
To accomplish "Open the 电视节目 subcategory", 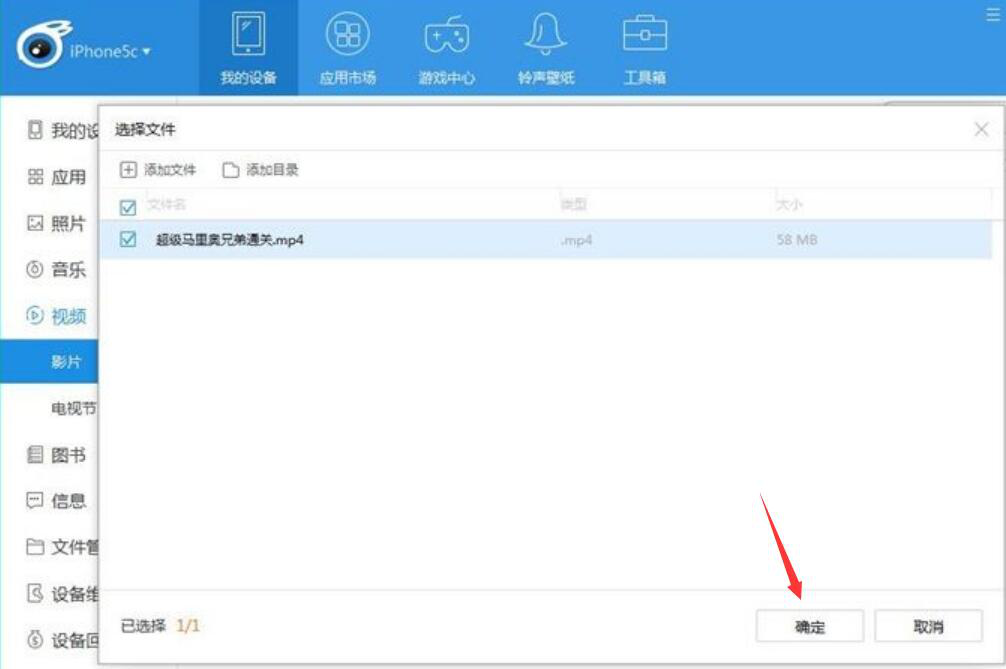I will (x=74, y=408).
